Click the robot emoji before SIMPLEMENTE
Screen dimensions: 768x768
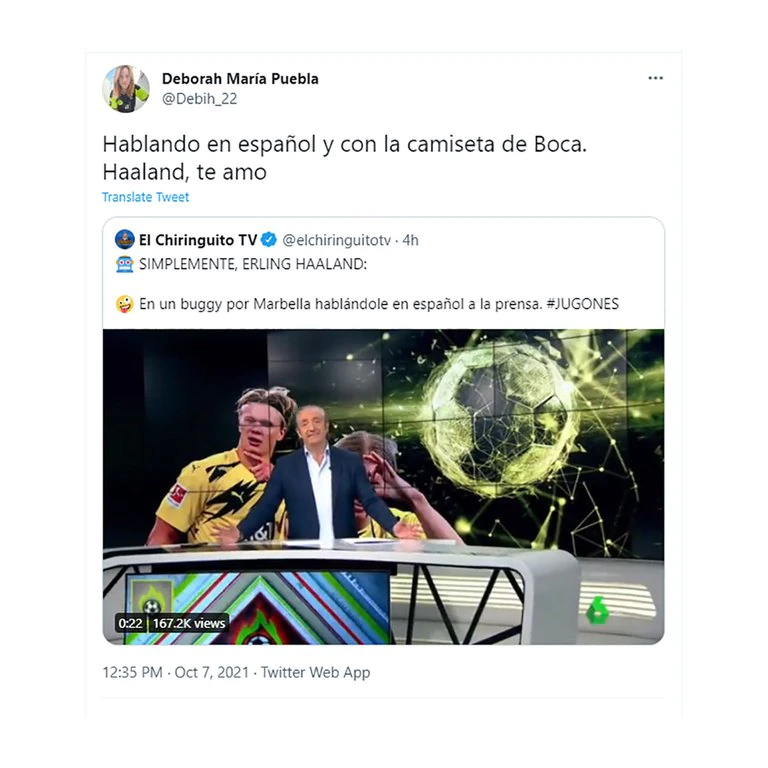124,264
